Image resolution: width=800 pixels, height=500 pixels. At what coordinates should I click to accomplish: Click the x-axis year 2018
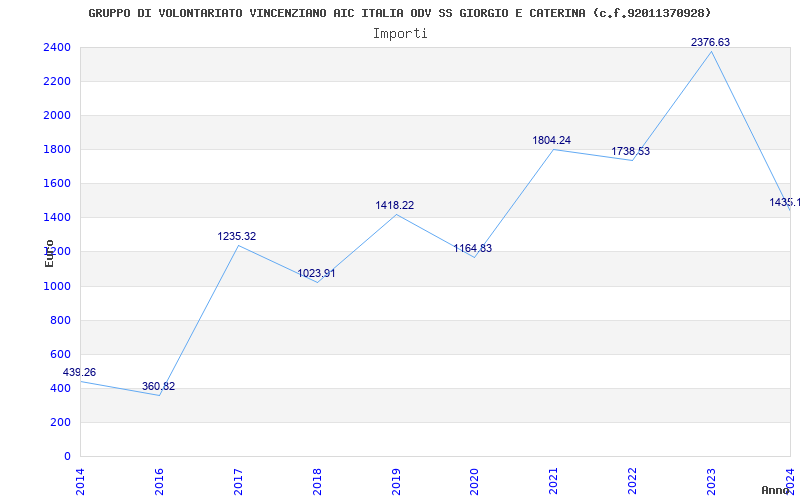pos(317,481)
